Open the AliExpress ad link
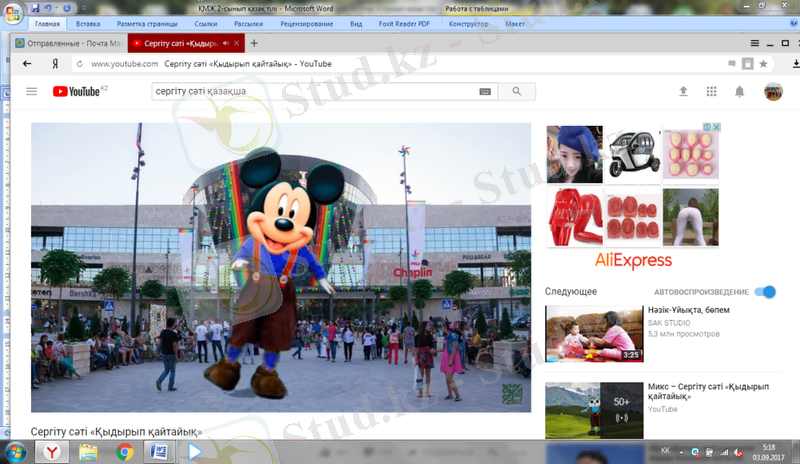This screenshot has width=800, height=464. (633, 261)
